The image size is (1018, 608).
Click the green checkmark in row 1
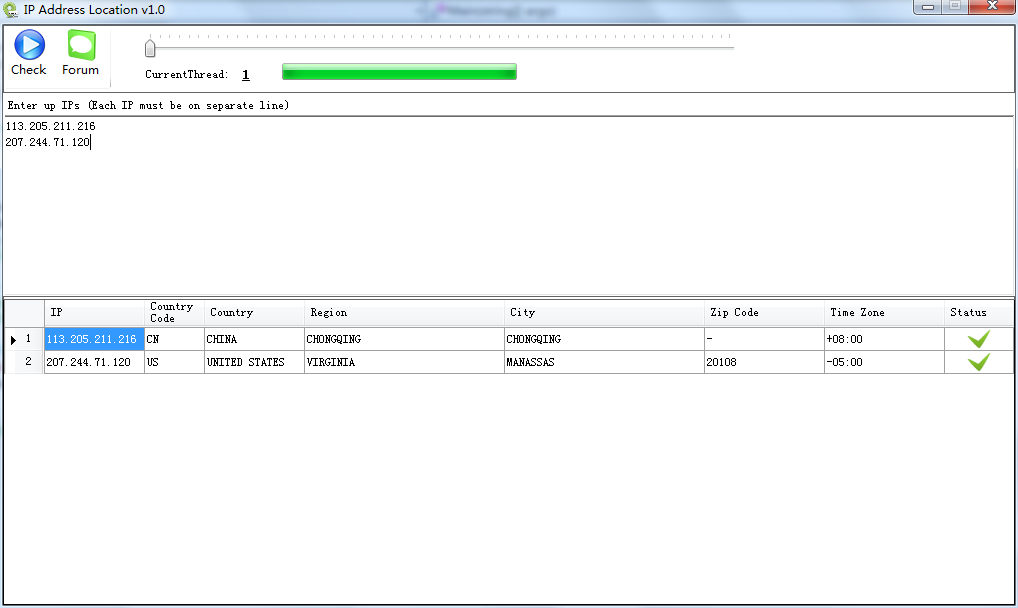click(x=978, y=339)
